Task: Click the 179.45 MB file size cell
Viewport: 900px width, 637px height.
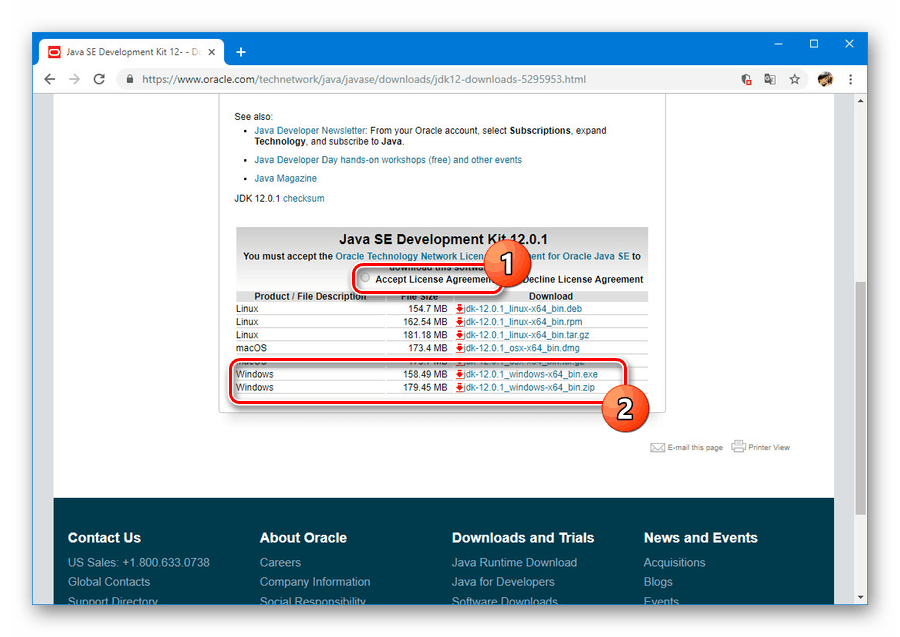Action: pyautogui.click(x=425, y=387)
